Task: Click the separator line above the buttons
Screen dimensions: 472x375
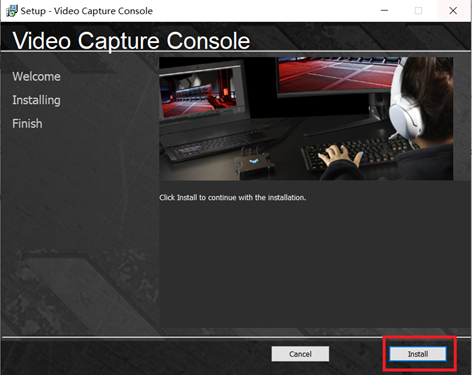Action: point(236,337)
